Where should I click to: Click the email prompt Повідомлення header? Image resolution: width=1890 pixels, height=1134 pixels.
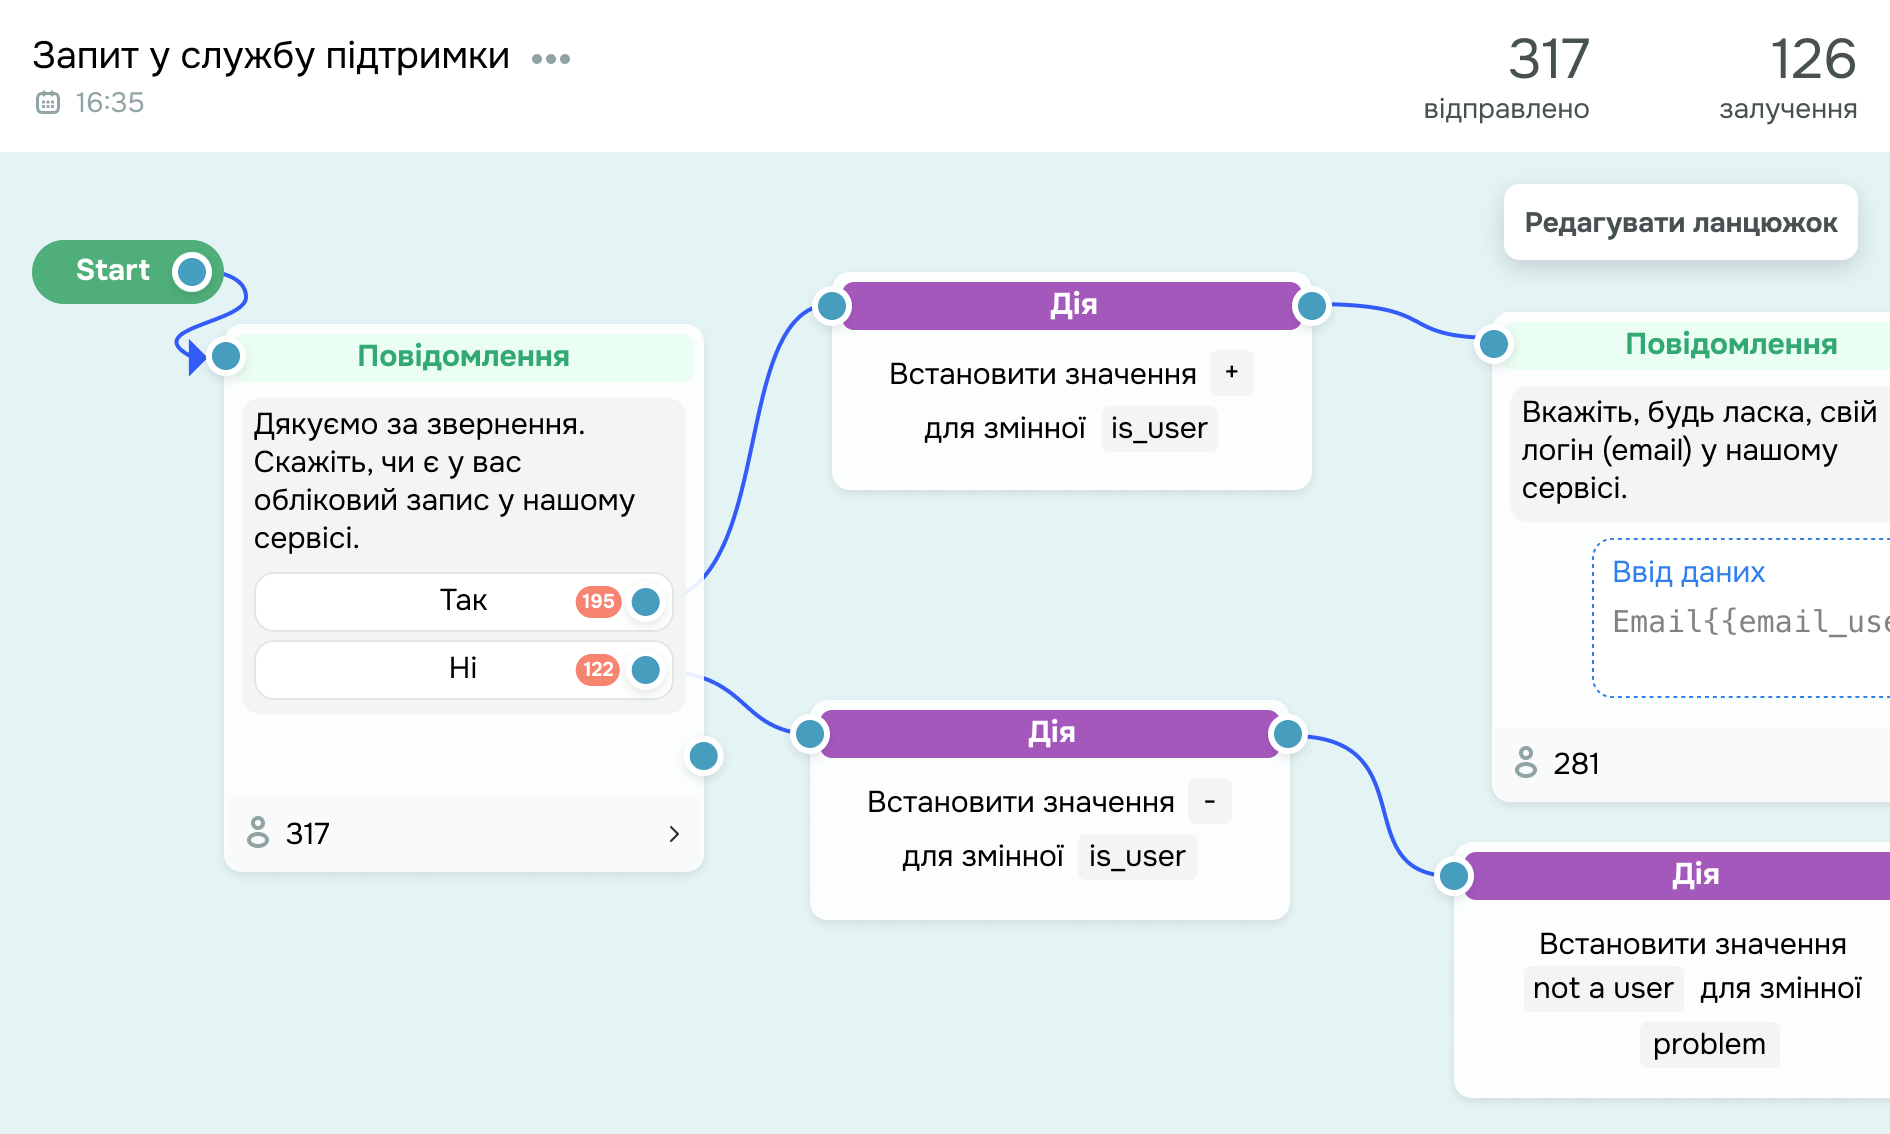tap(1696, 344)
